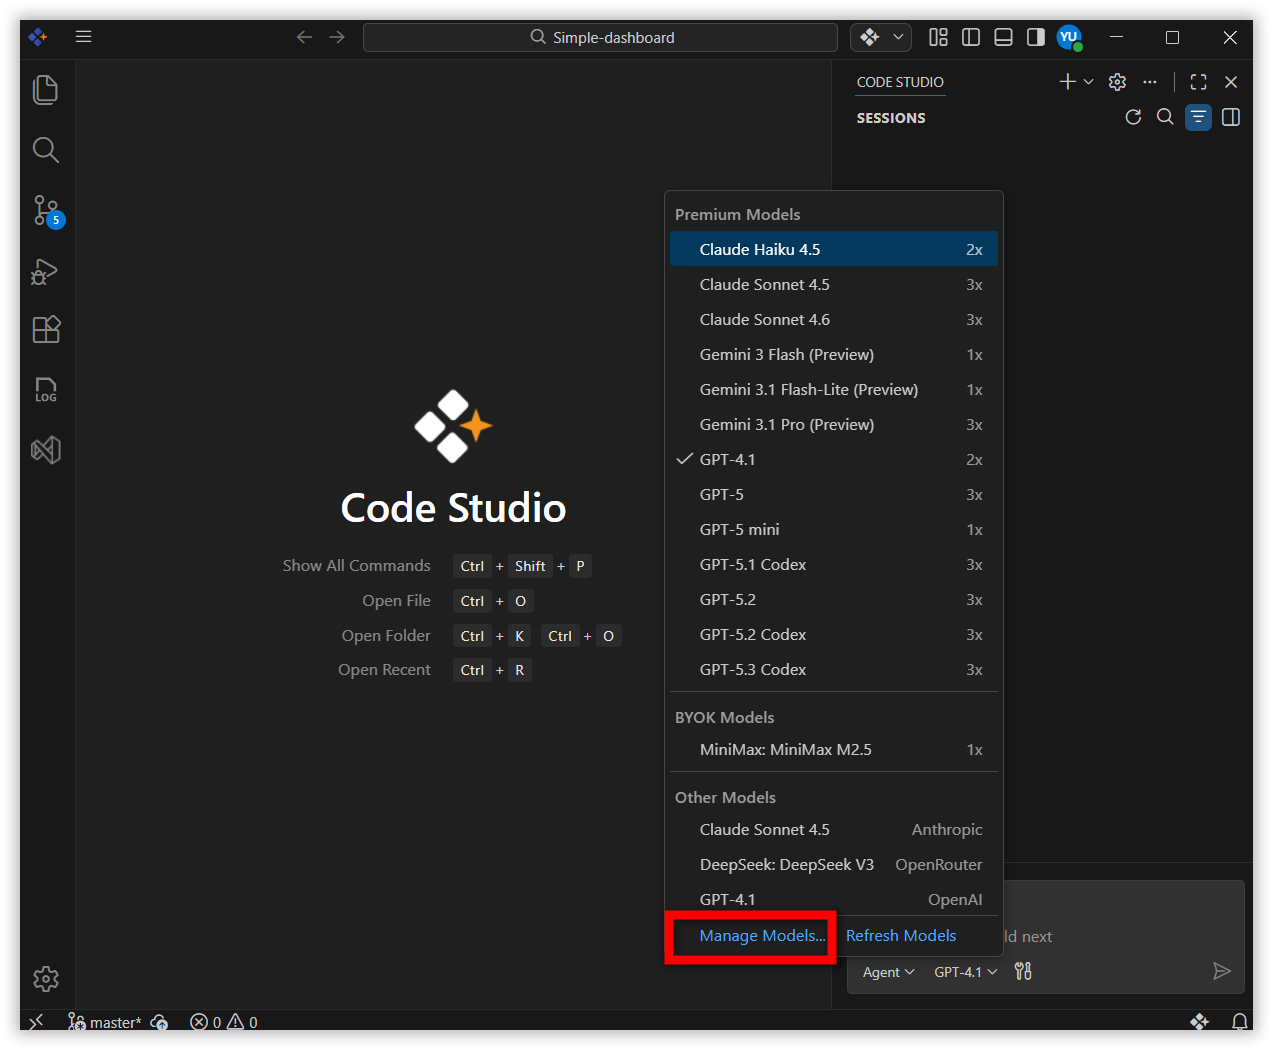Choose GPT-5.1 Codex model

pyautogui.click(x=834, y=564)
